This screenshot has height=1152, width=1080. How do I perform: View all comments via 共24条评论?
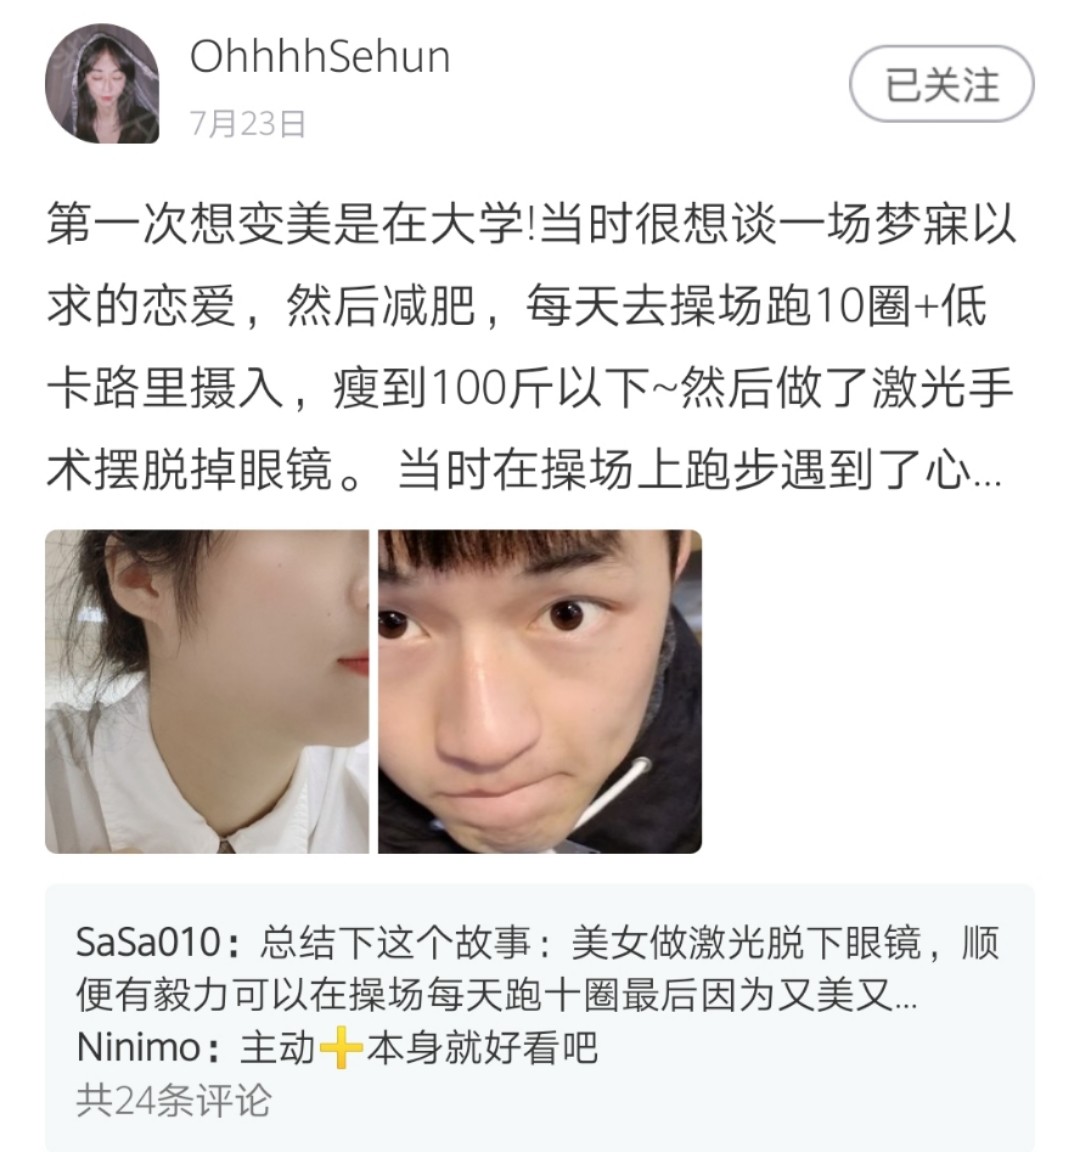pos(173,1101)
